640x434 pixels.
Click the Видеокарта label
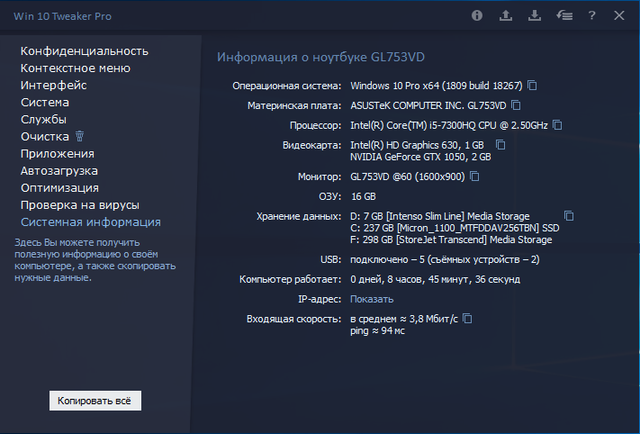[312, 145]
